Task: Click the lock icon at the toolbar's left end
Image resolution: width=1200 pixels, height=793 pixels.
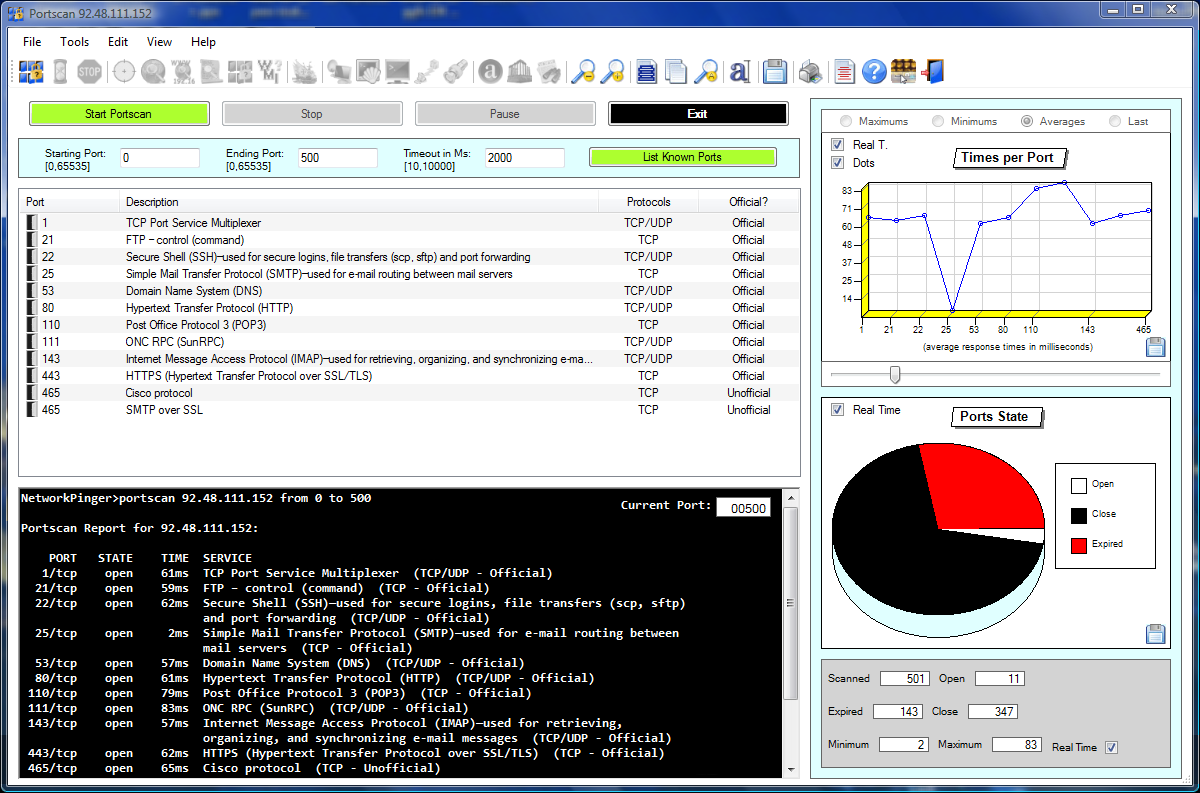Action: click(30, 71)
